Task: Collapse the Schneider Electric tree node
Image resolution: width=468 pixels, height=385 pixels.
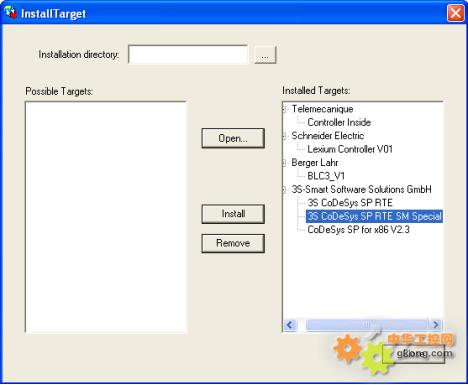Action: (284, 136)
